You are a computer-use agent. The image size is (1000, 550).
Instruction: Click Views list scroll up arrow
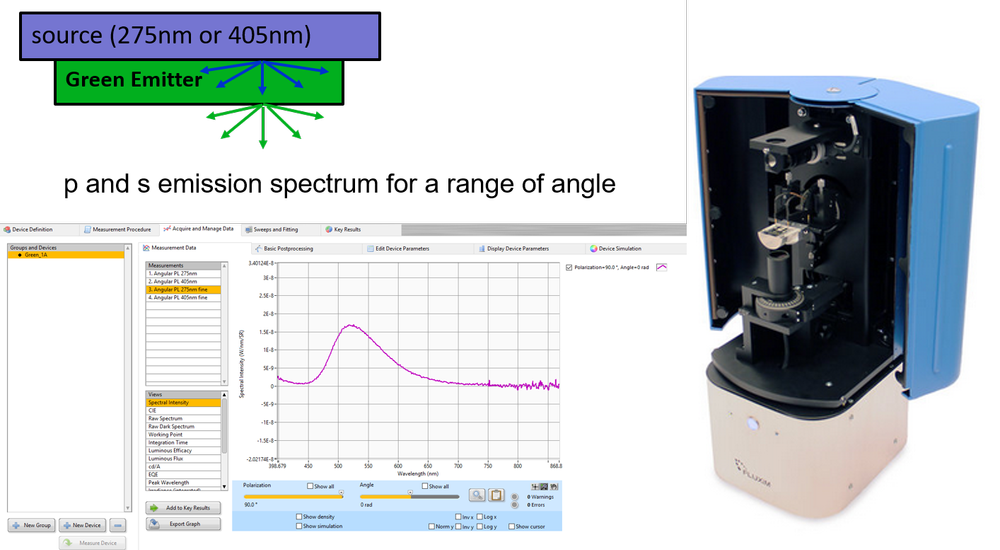[x=224, y=395]
